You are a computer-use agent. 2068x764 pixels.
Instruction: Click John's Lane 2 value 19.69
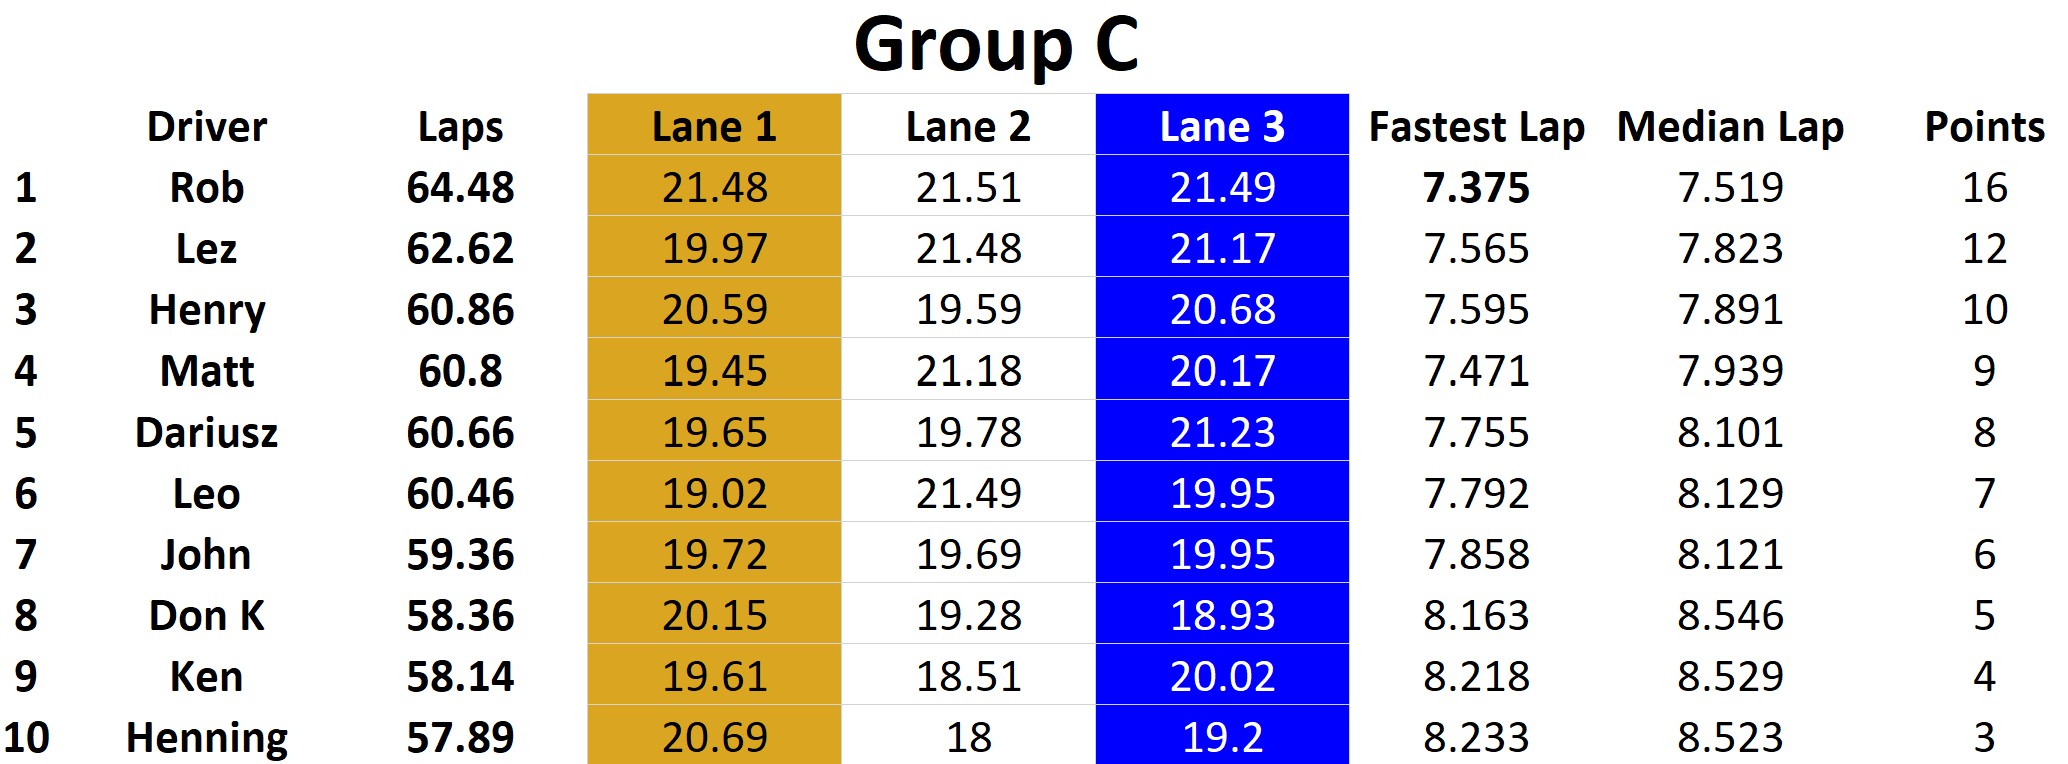[x=968, y=554]
